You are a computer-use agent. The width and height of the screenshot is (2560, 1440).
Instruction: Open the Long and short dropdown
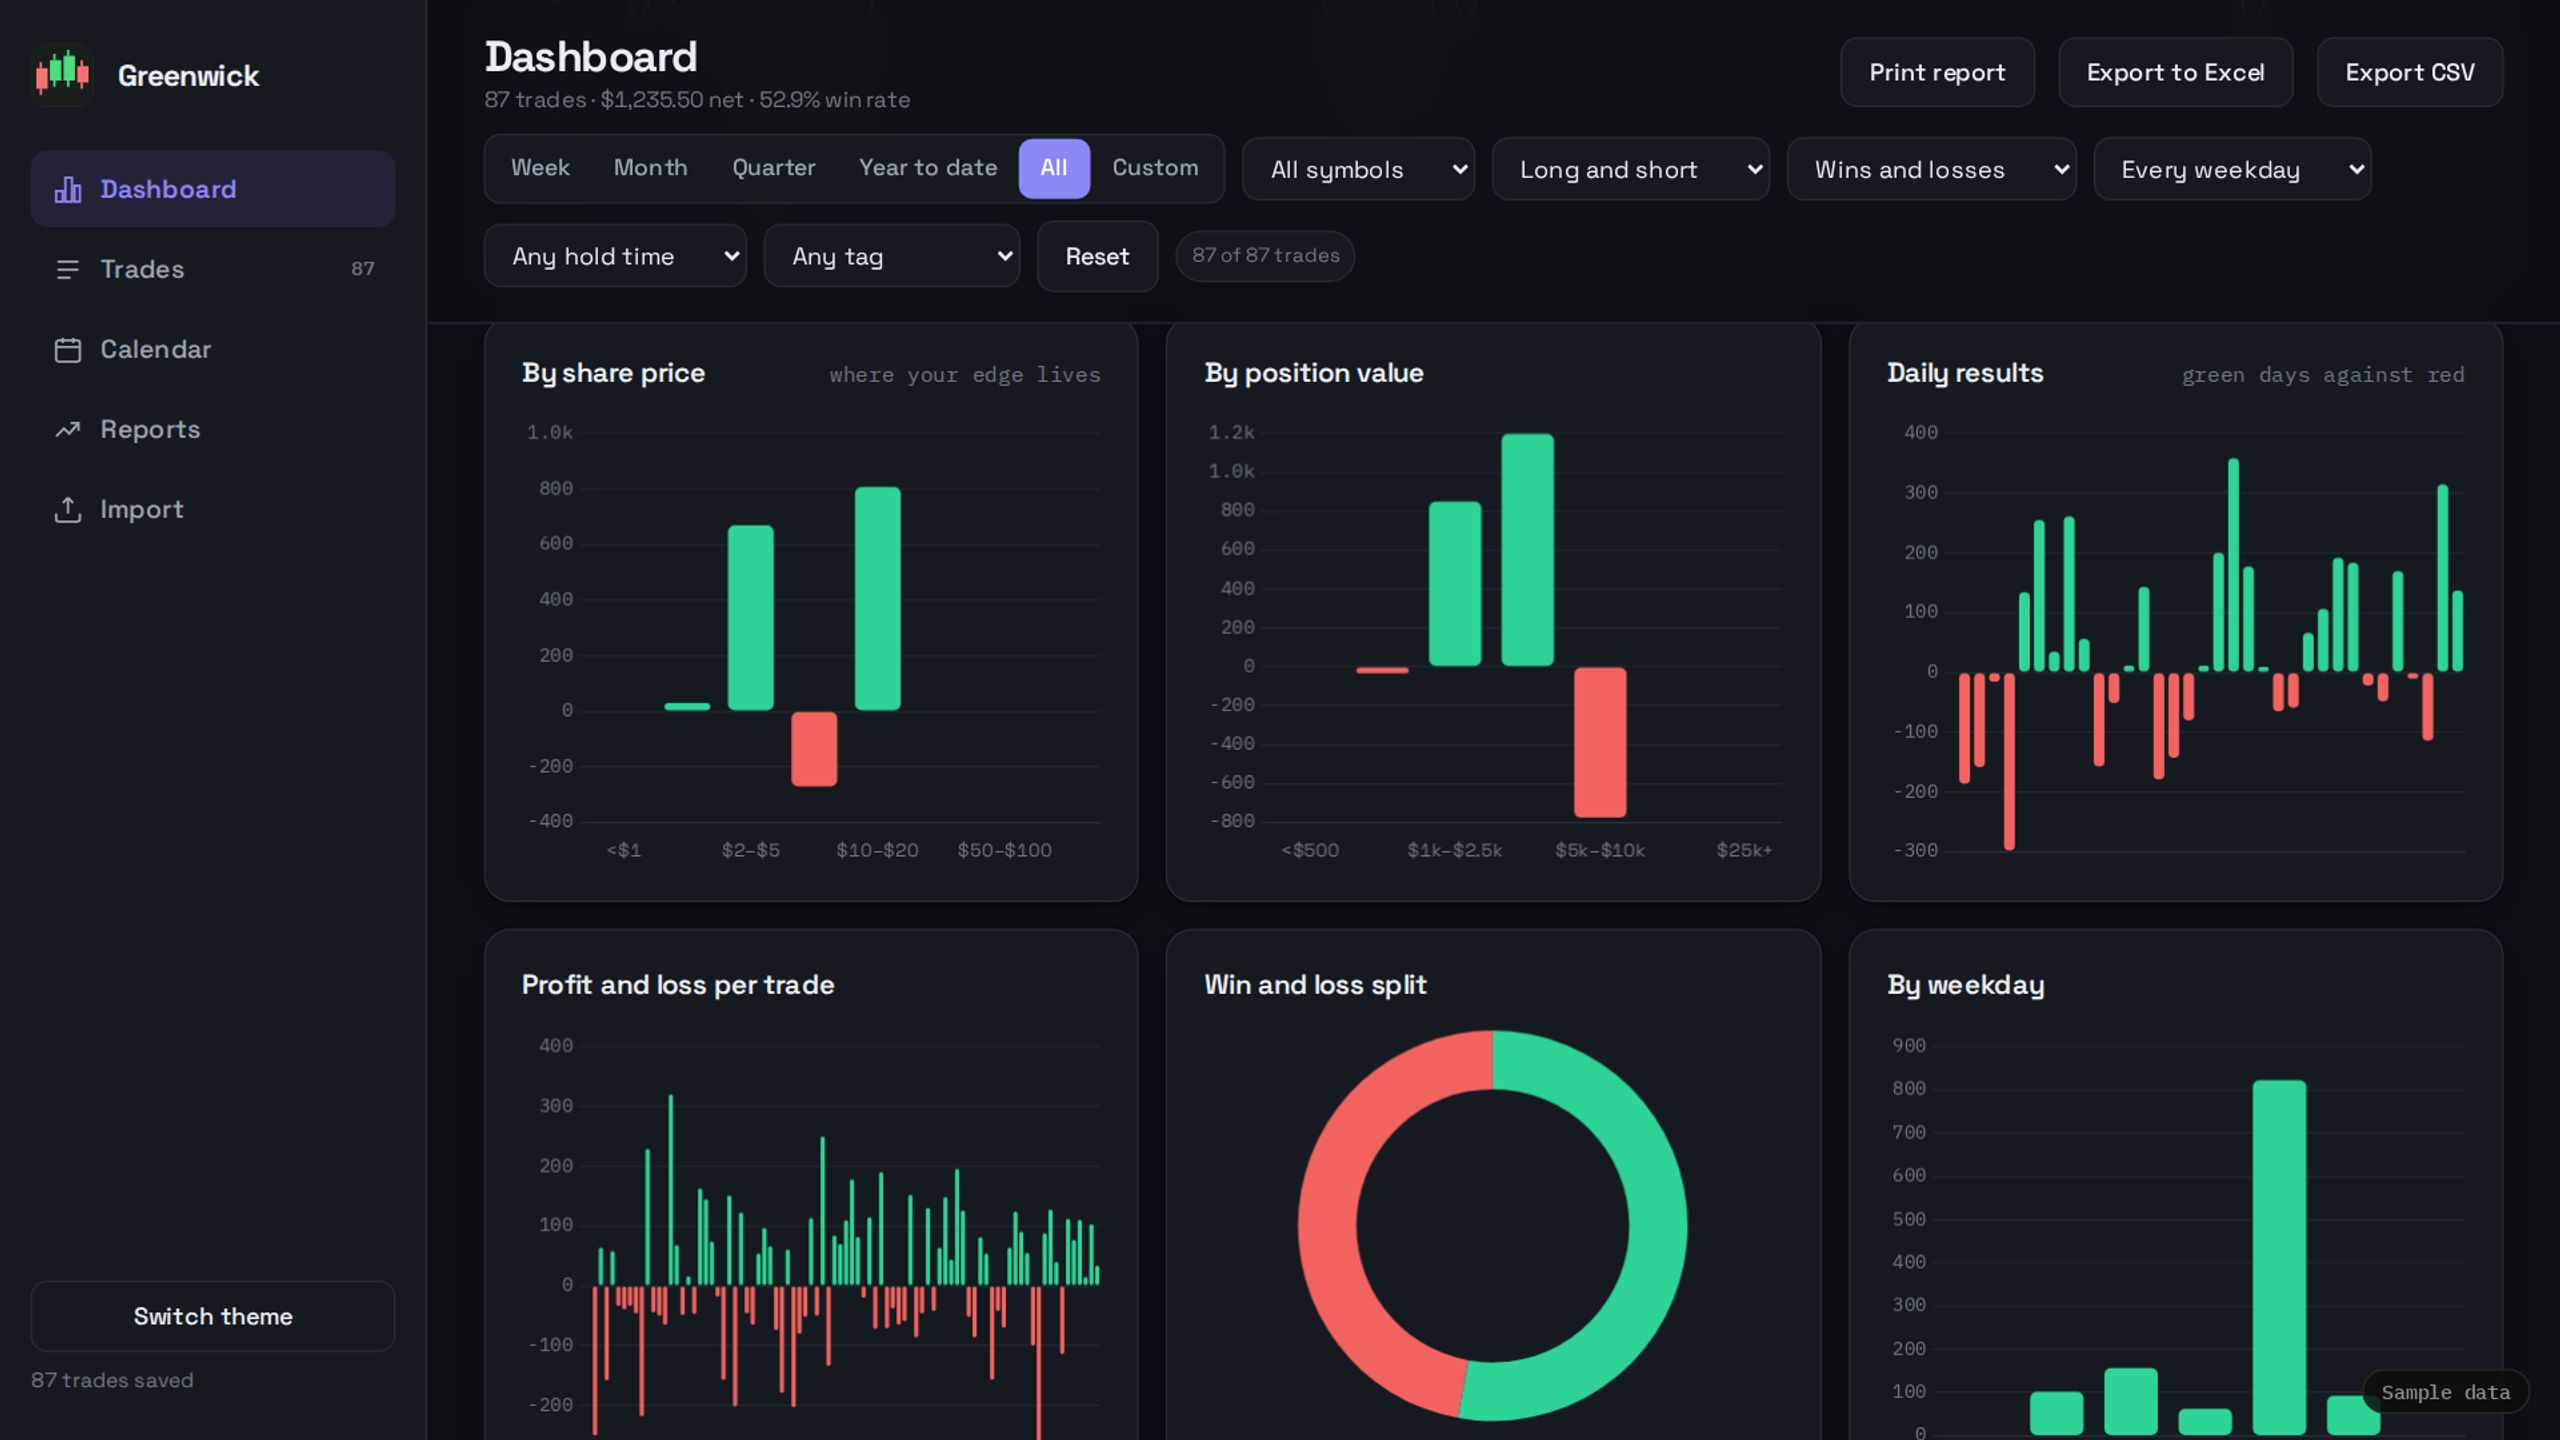(1630, 169)
